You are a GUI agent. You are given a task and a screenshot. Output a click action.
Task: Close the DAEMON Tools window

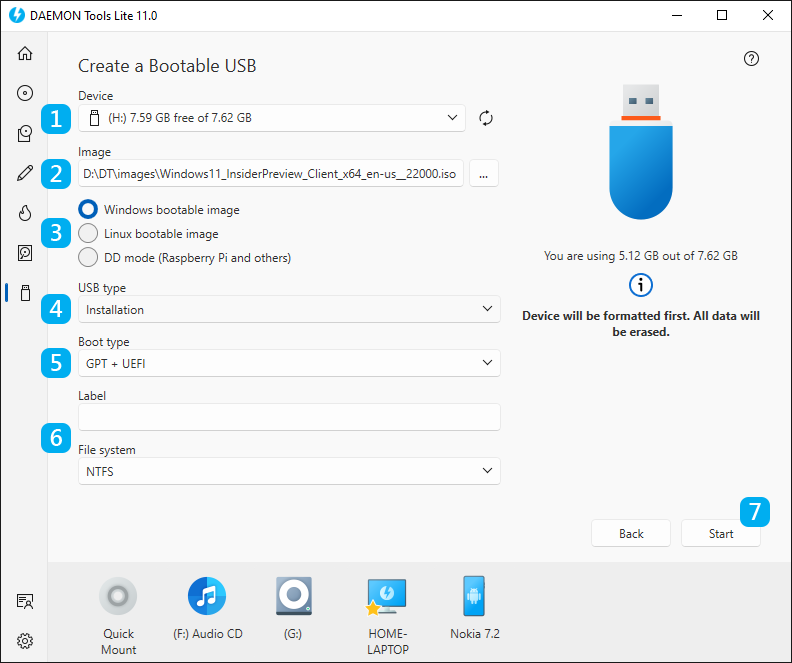point(768,15)
